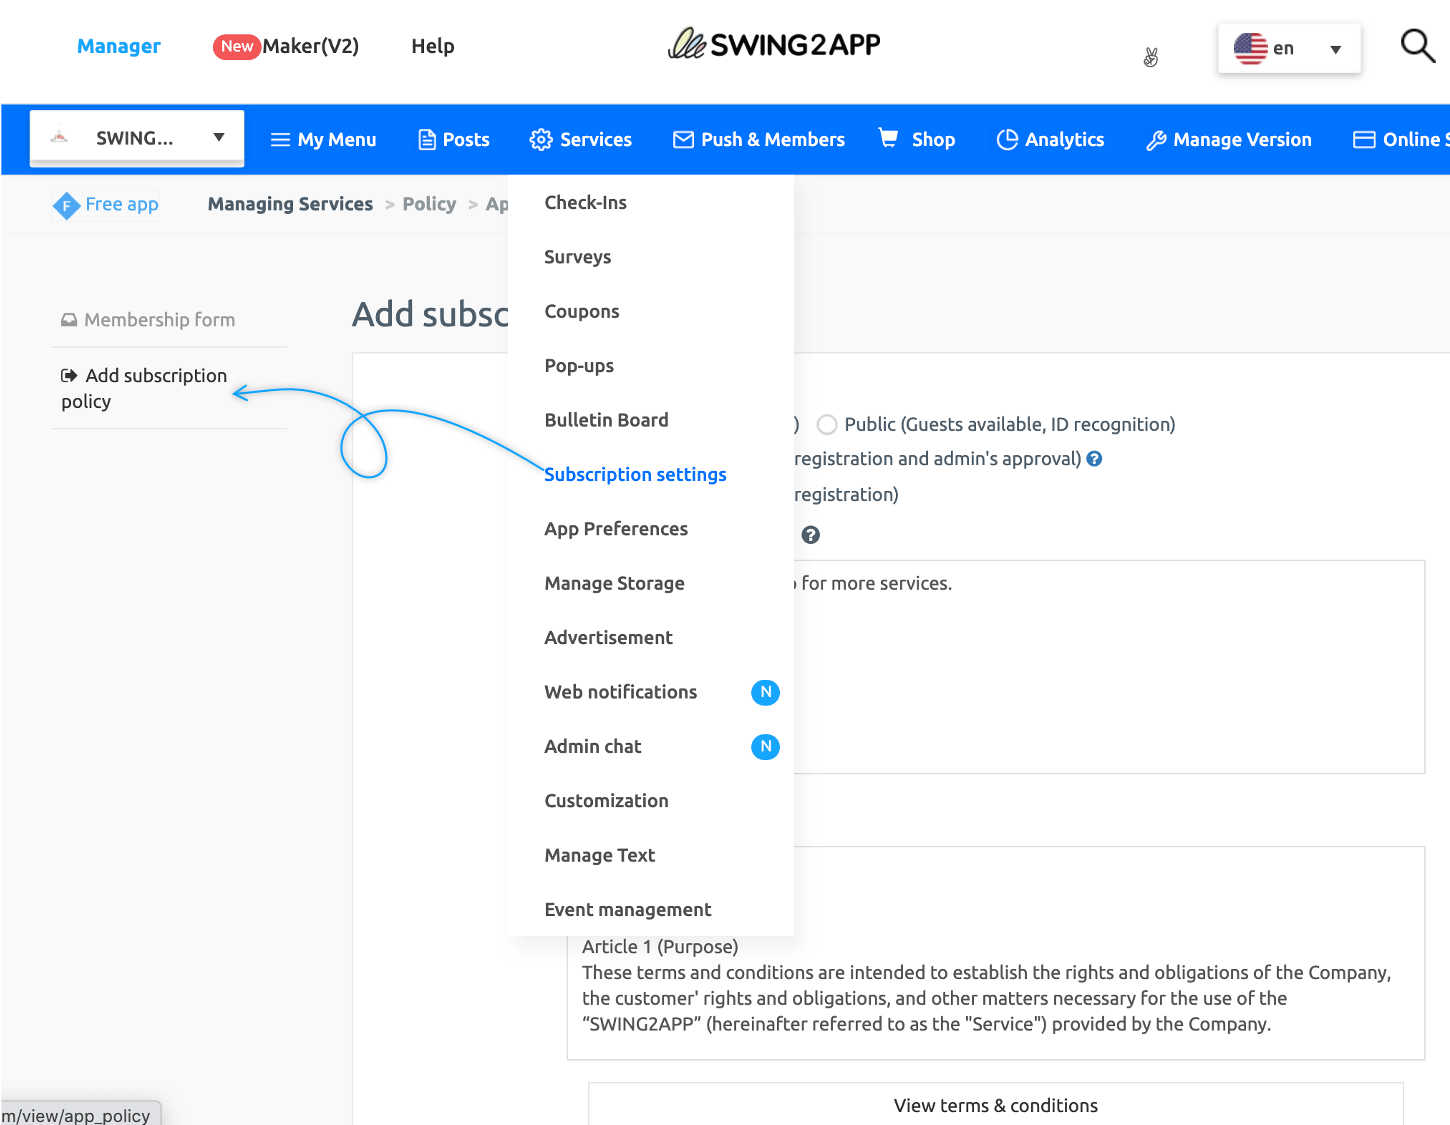Screen dimensions: 1450x1125
Task: Open the Help link in header
Action: [432, 46]
